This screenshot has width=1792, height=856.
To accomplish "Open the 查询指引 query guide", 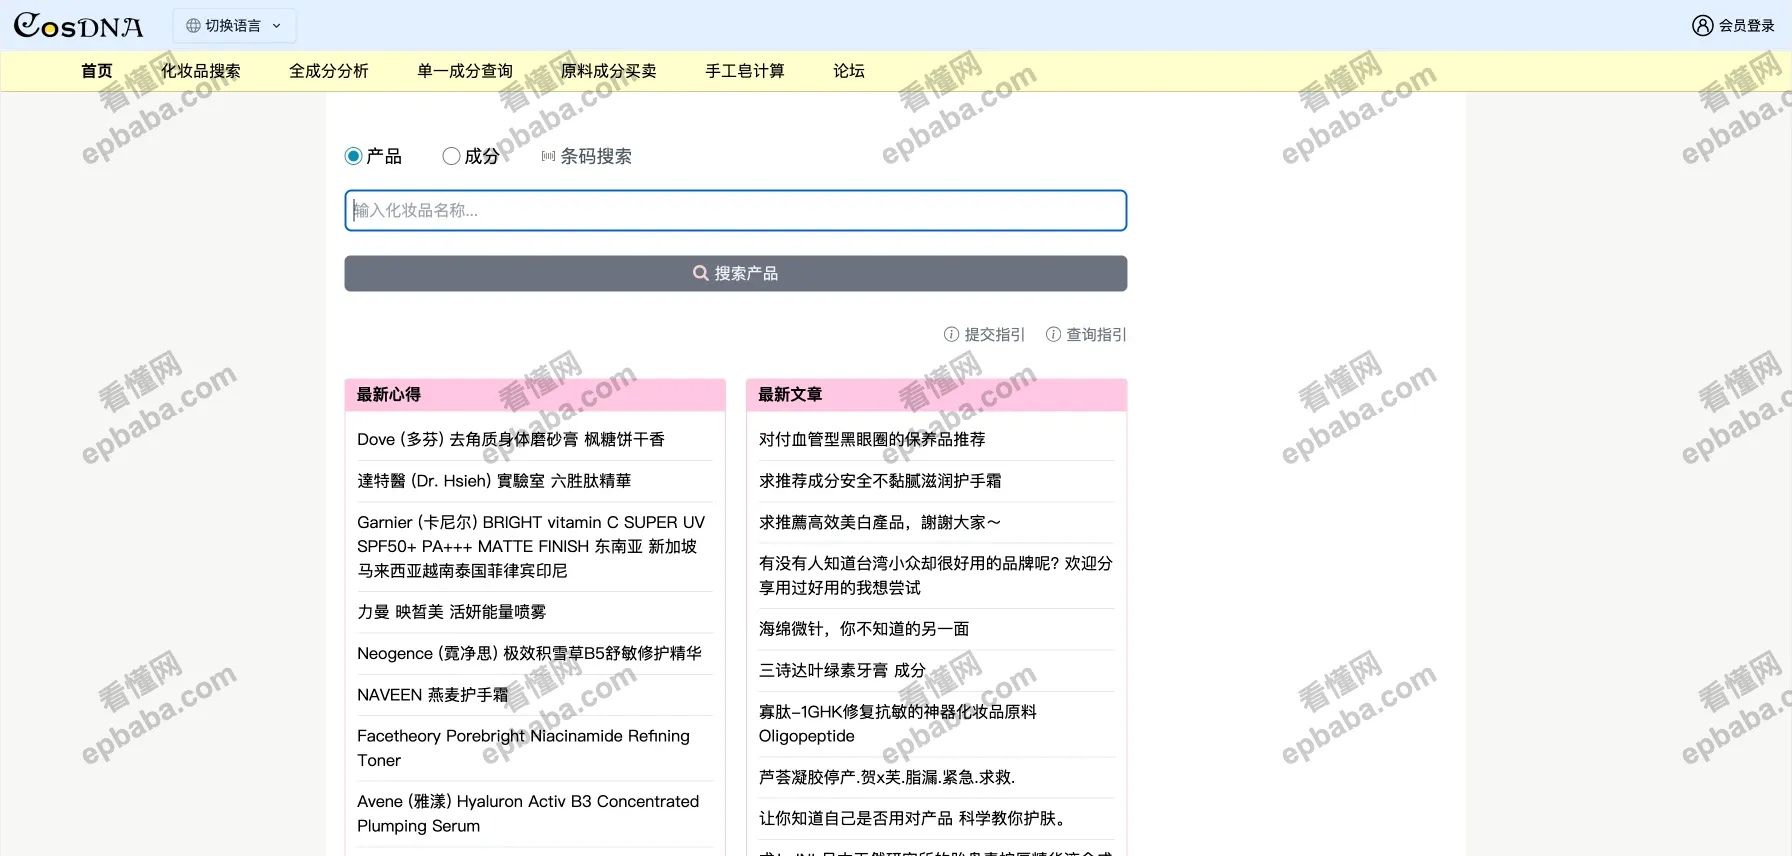I will click(1086, 335).
